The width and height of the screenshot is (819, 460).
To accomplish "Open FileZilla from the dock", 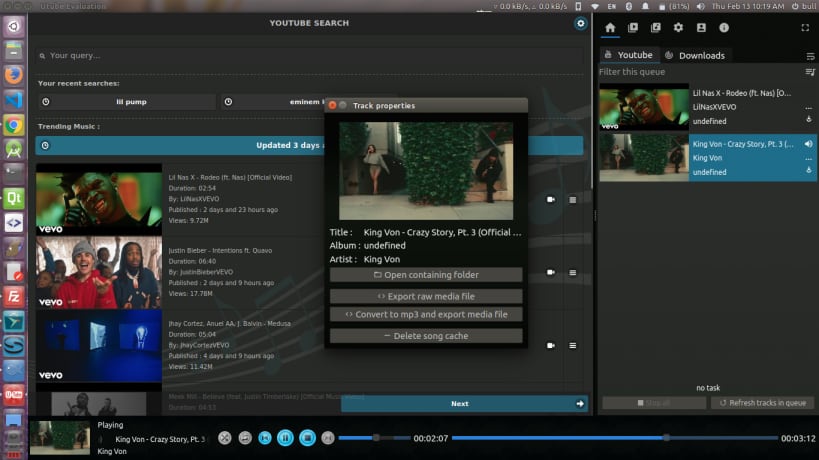I will coord(14,297).
